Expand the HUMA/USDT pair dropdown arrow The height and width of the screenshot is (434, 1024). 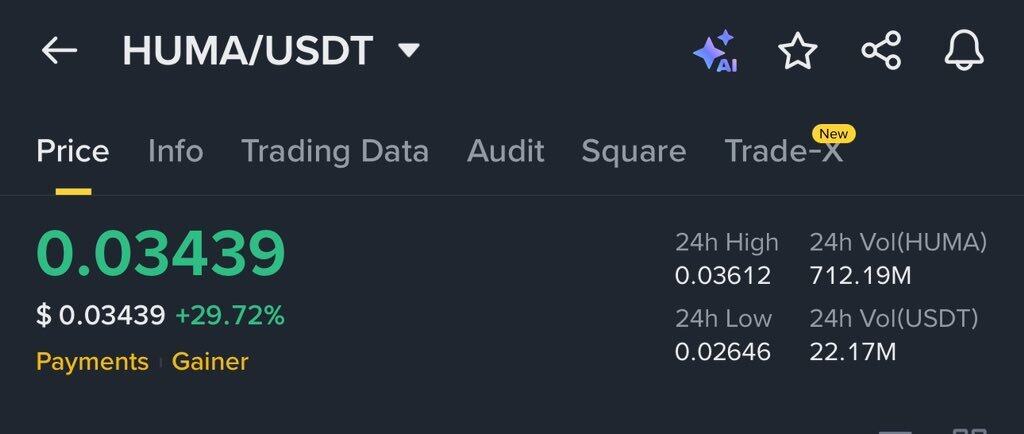coord(409,50)
